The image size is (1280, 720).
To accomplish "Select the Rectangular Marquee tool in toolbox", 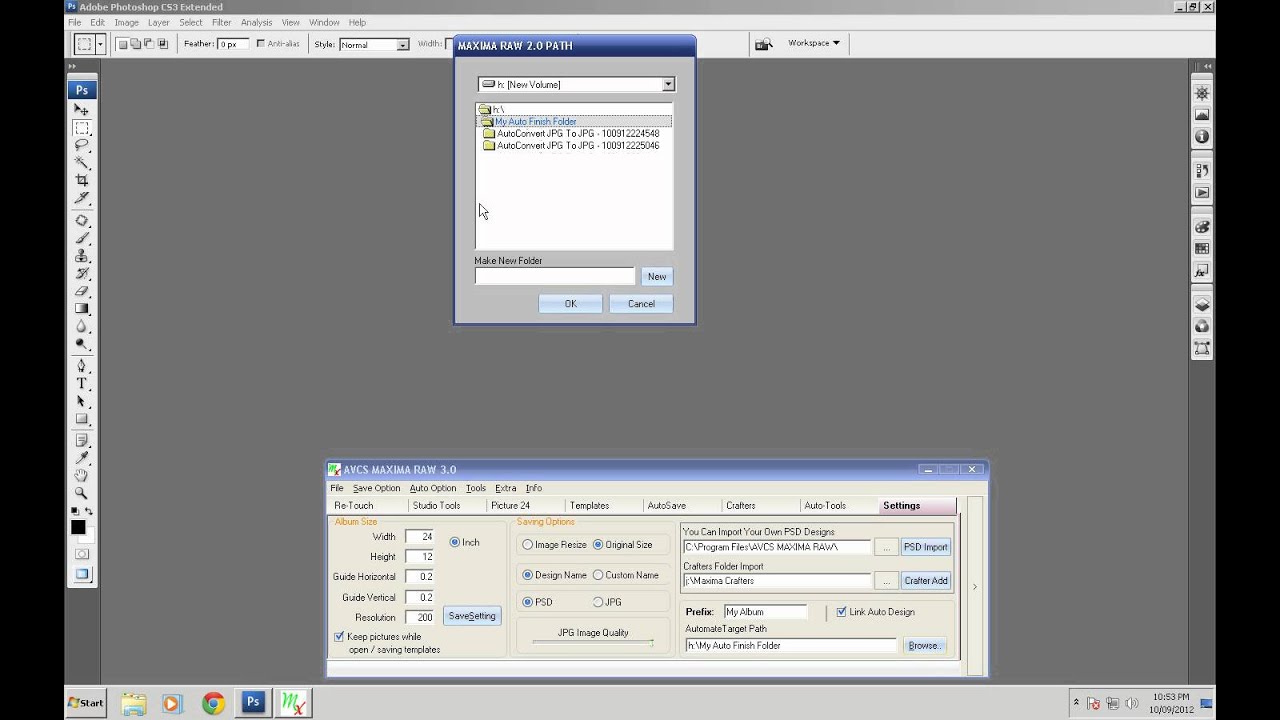I will (82, 128).
